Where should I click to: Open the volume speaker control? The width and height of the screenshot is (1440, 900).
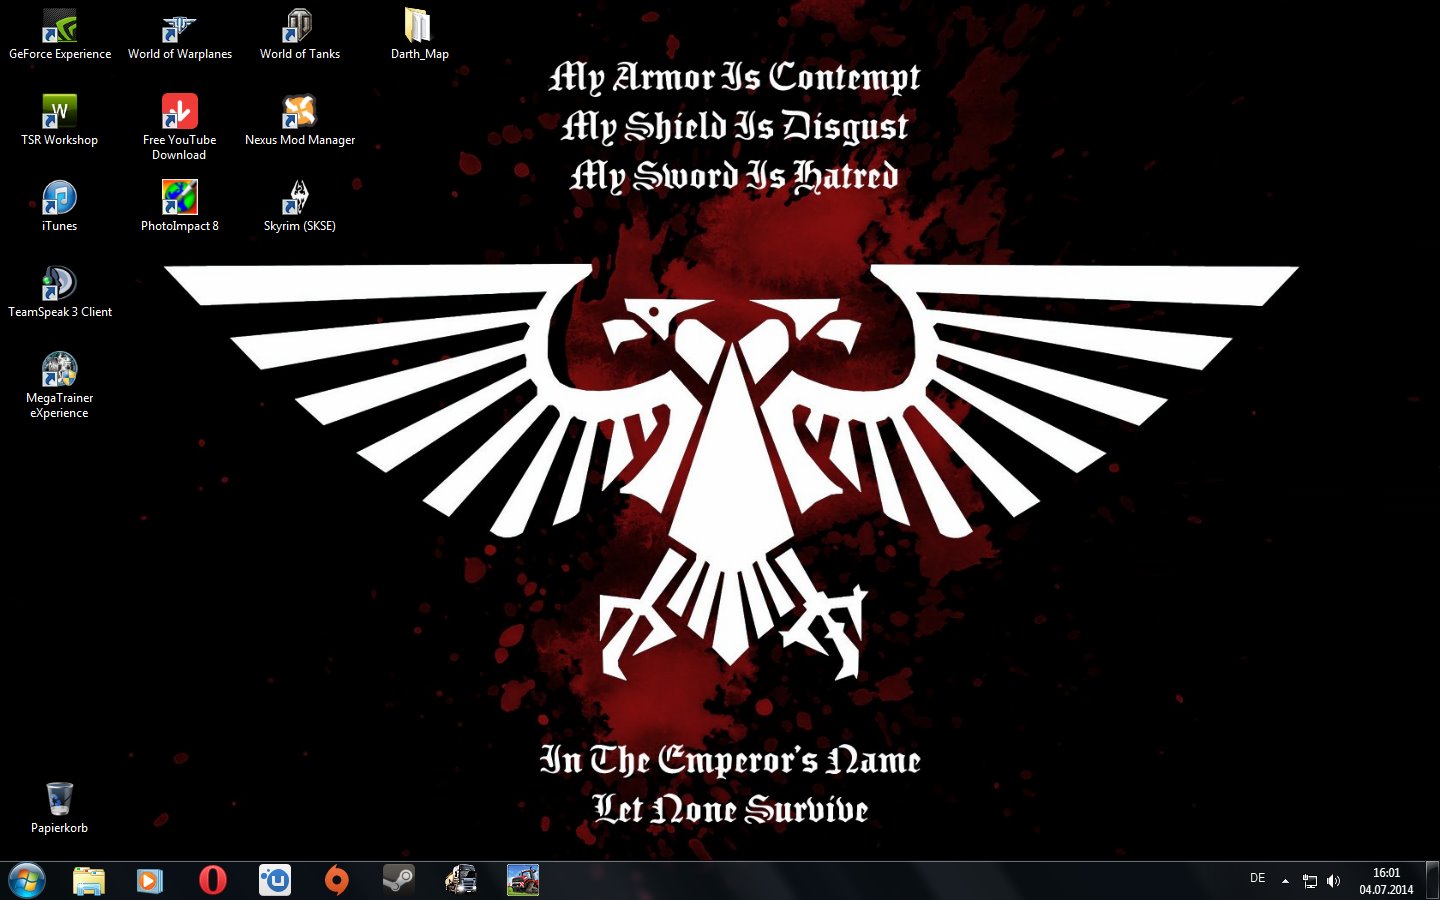pyautogui.click(x=1333, y=881)
